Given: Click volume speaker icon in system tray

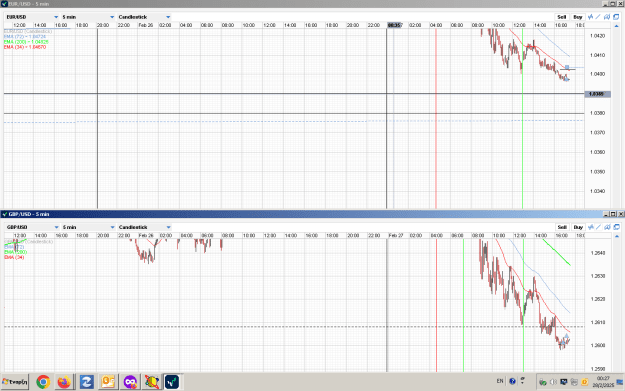Looking at the screenshot, I should [553, 382].
